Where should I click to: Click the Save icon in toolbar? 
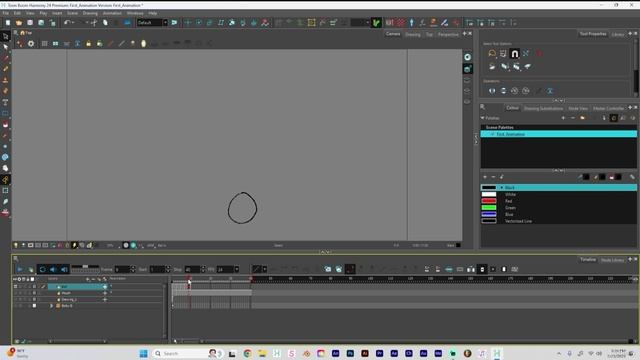point(30,23)
